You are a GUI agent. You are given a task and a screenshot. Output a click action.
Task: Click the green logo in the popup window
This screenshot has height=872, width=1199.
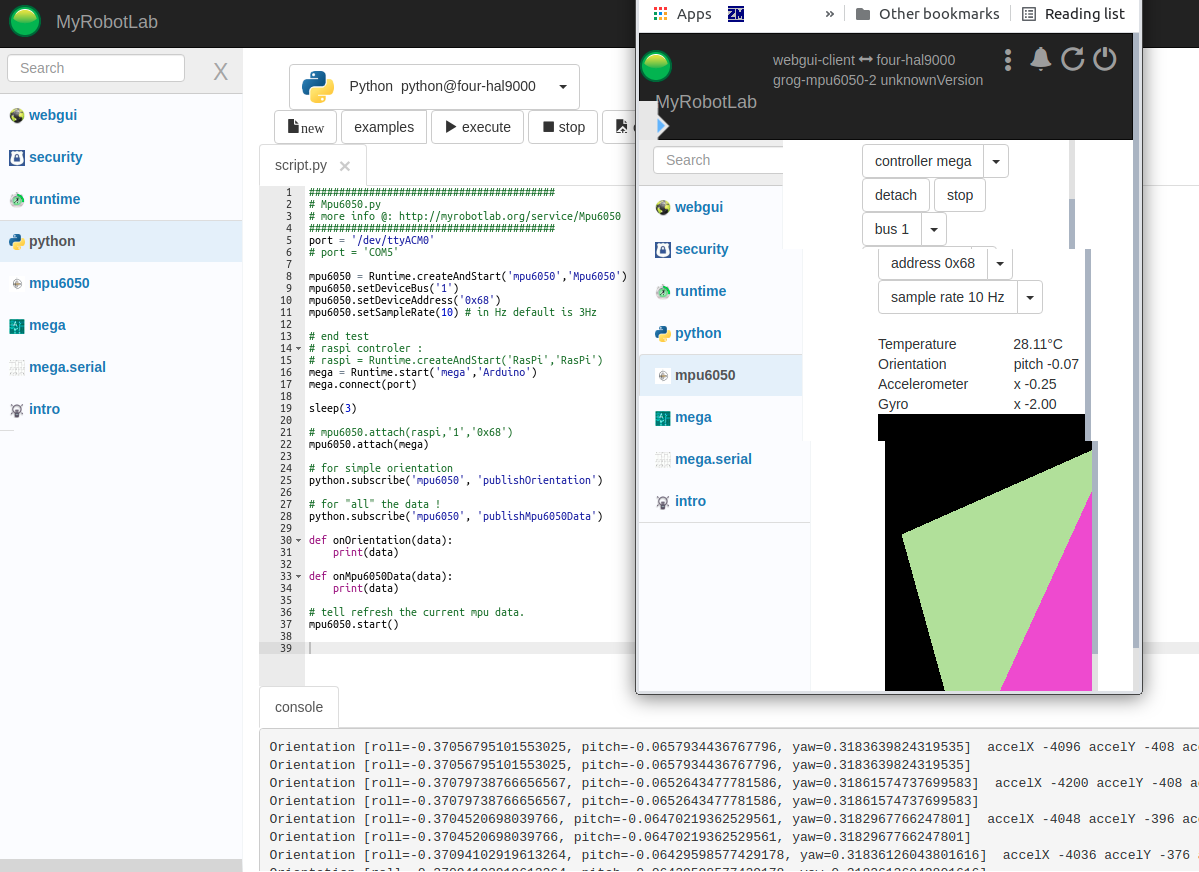(x=656, y=67)
